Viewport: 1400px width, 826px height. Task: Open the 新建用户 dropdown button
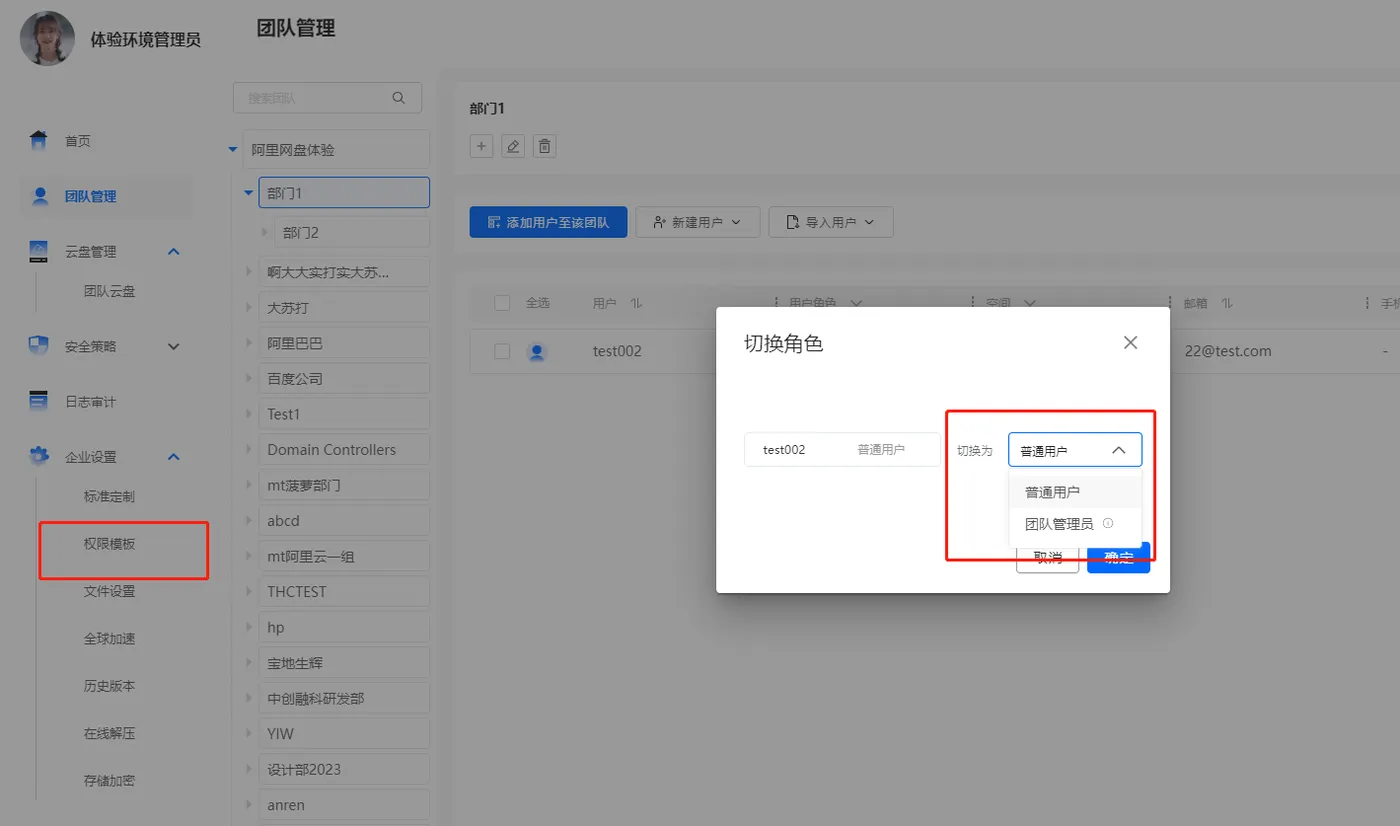(x=698, y=222)
